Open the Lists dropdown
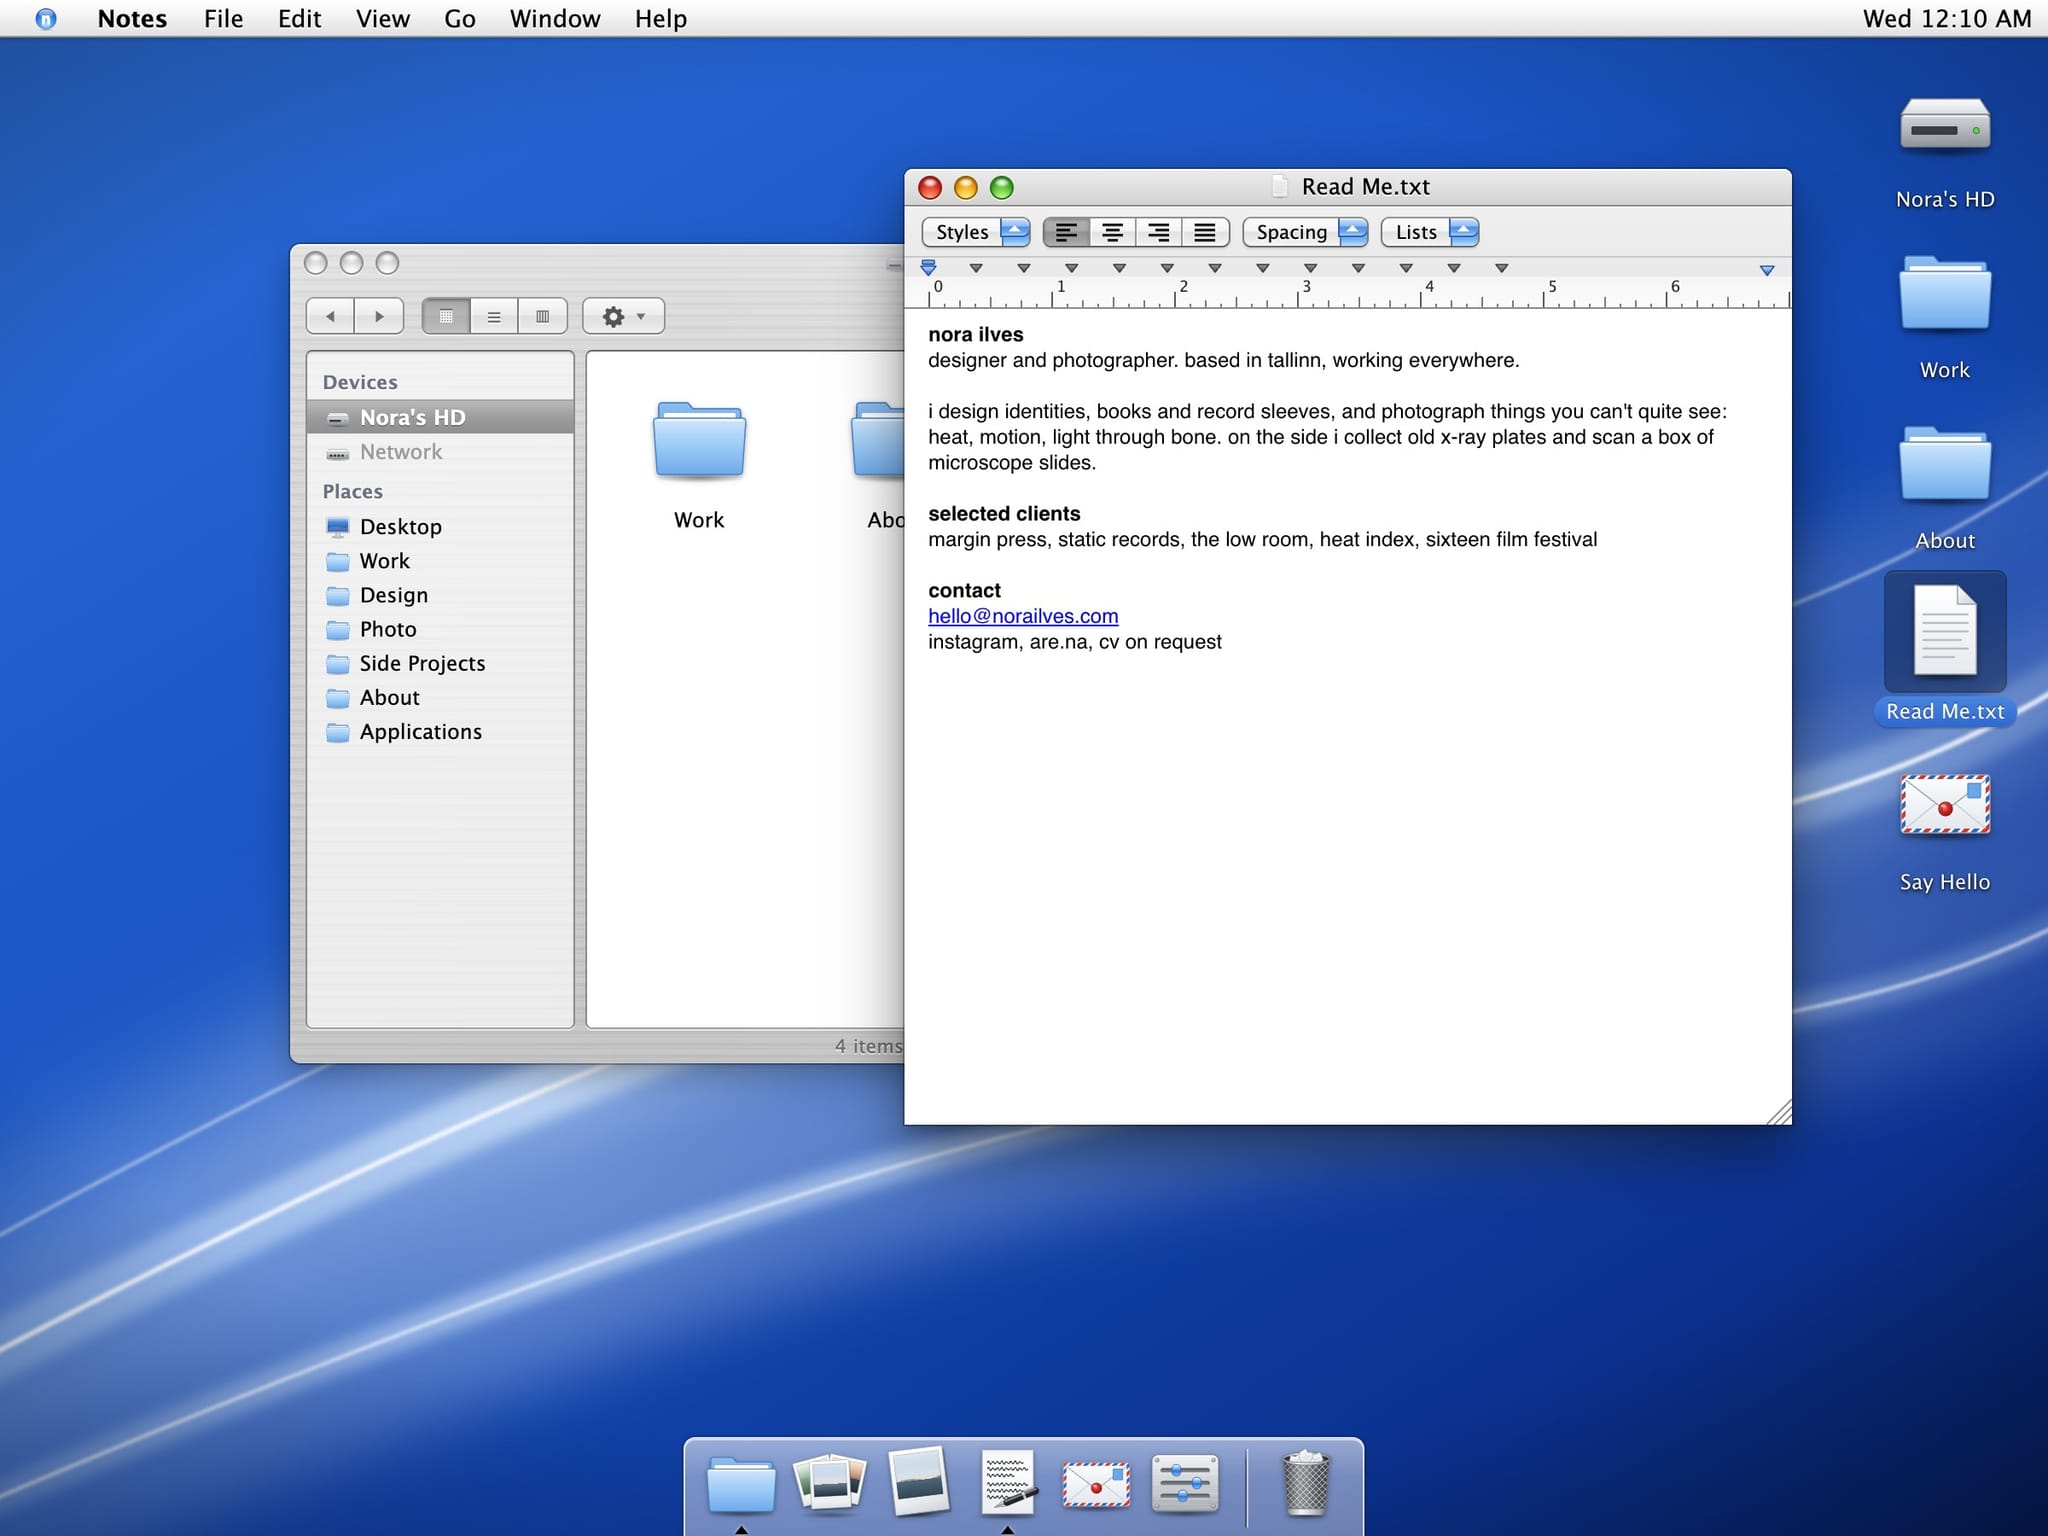Image resolution: width=2048 pixels, height=1536 pixels. 1430,232
